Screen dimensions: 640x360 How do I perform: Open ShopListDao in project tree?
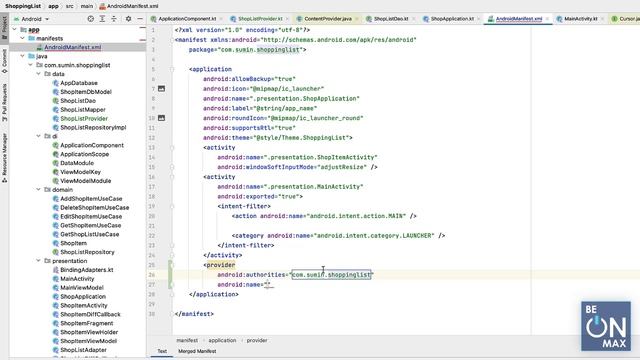pyautogui.click(x=78, y=101)
